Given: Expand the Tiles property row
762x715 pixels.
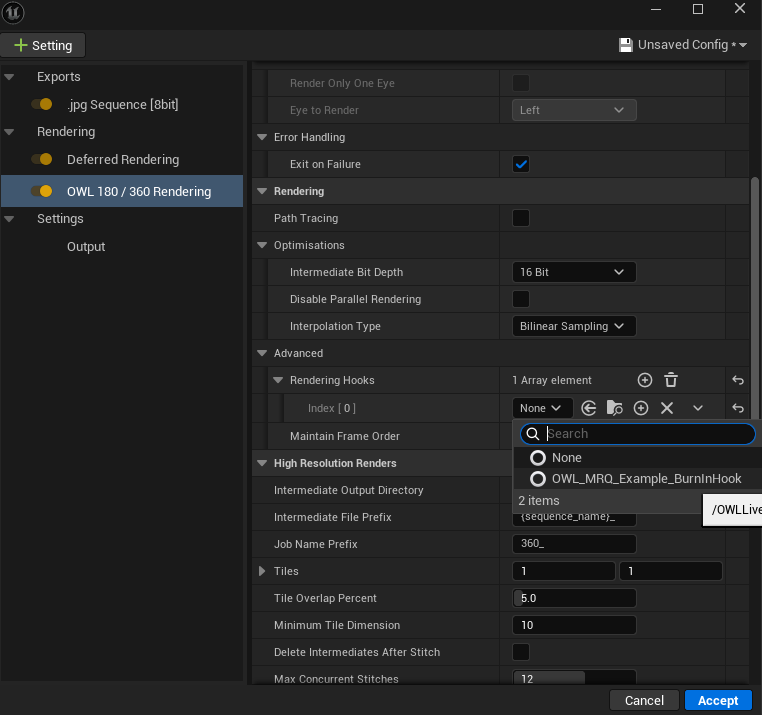Looking at the screenshot, I should 263,571.
